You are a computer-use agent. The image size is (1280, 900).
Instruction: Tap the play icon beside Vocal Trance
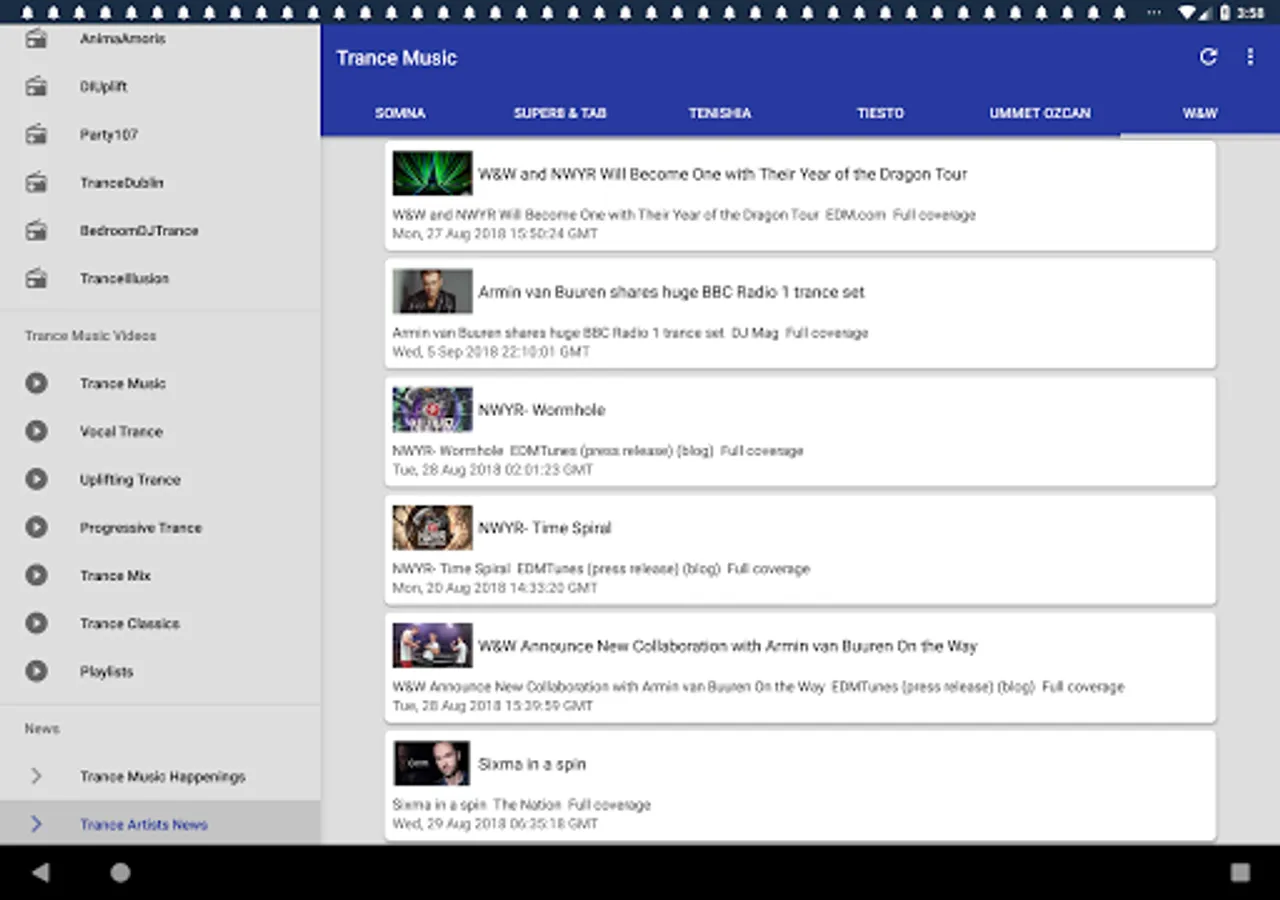point(36,431)
